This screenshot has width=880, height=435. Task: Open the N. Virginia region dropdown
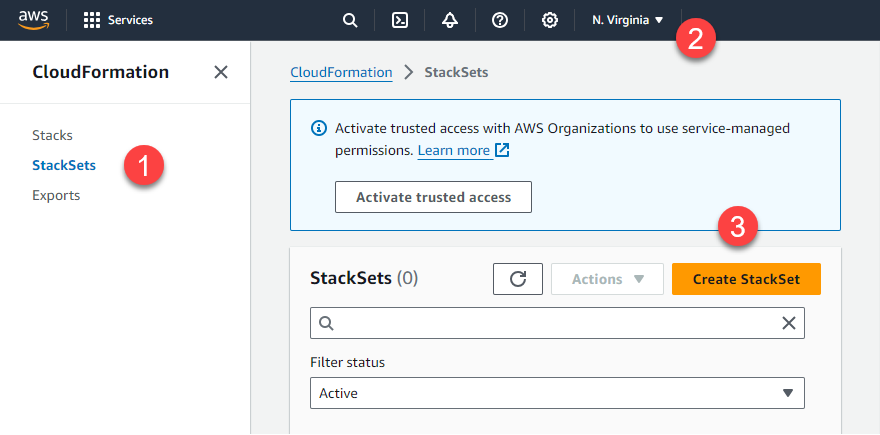(627, 20)
